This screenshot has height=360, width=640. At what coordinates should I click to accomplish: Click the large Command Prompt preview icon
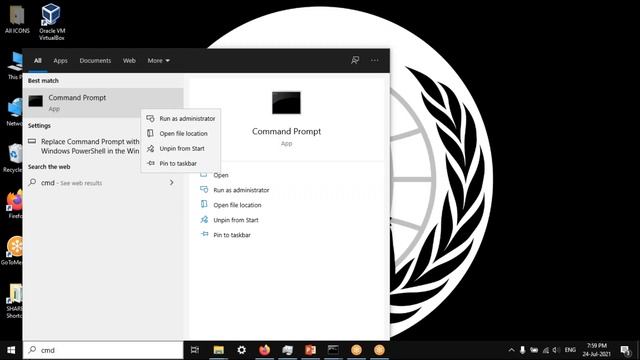tap(286, 102)
